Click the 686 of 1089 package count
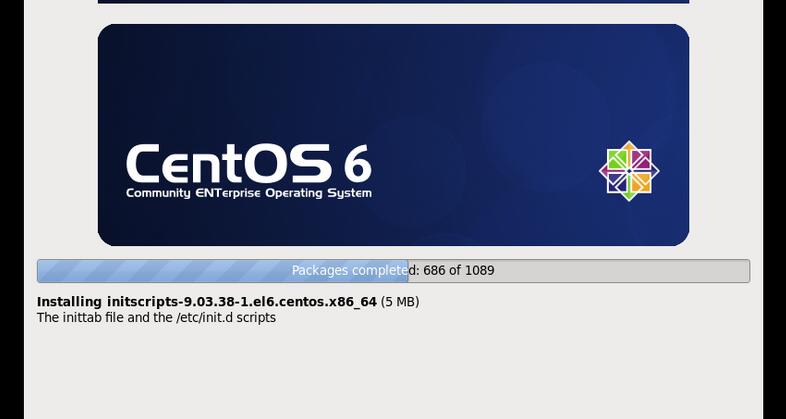The image size is (786, 419). tap(459, 271)
